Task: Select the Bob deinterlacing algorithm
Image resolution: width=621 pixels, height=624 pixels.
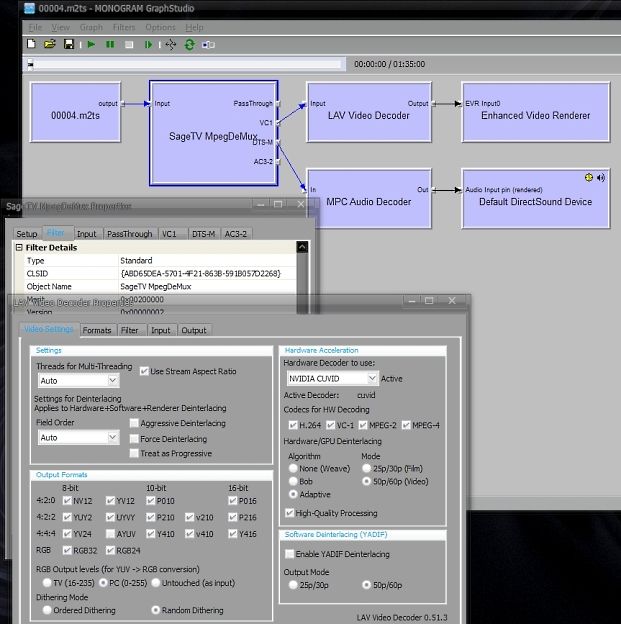Action: tap(293, 480)
